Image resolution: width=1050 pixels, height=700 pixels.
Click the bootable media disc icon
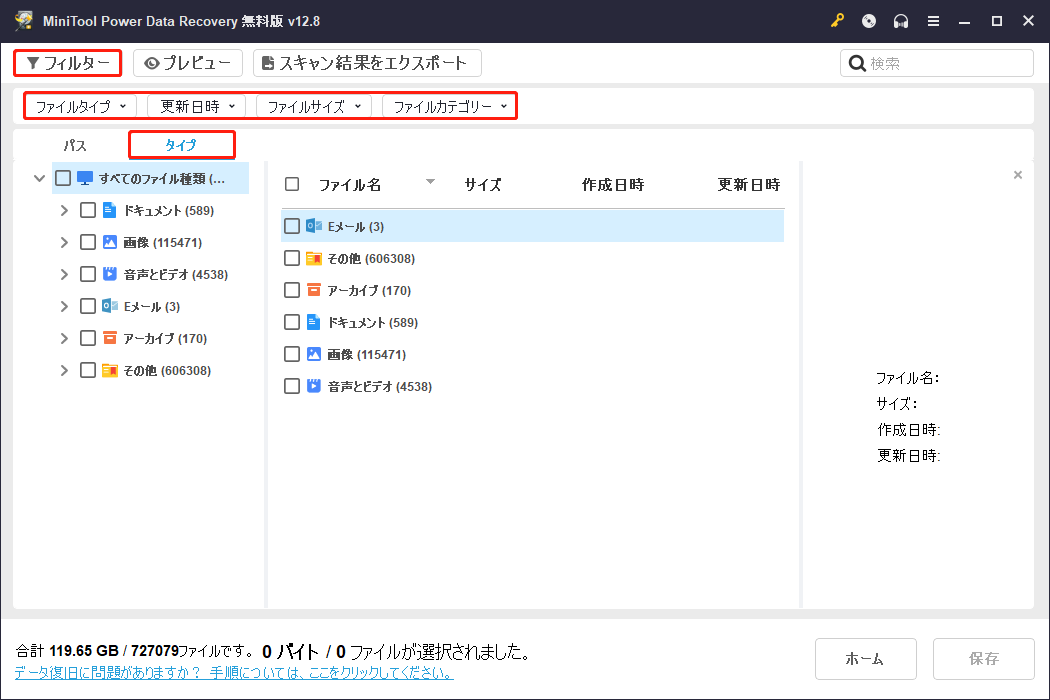point(869,20)
